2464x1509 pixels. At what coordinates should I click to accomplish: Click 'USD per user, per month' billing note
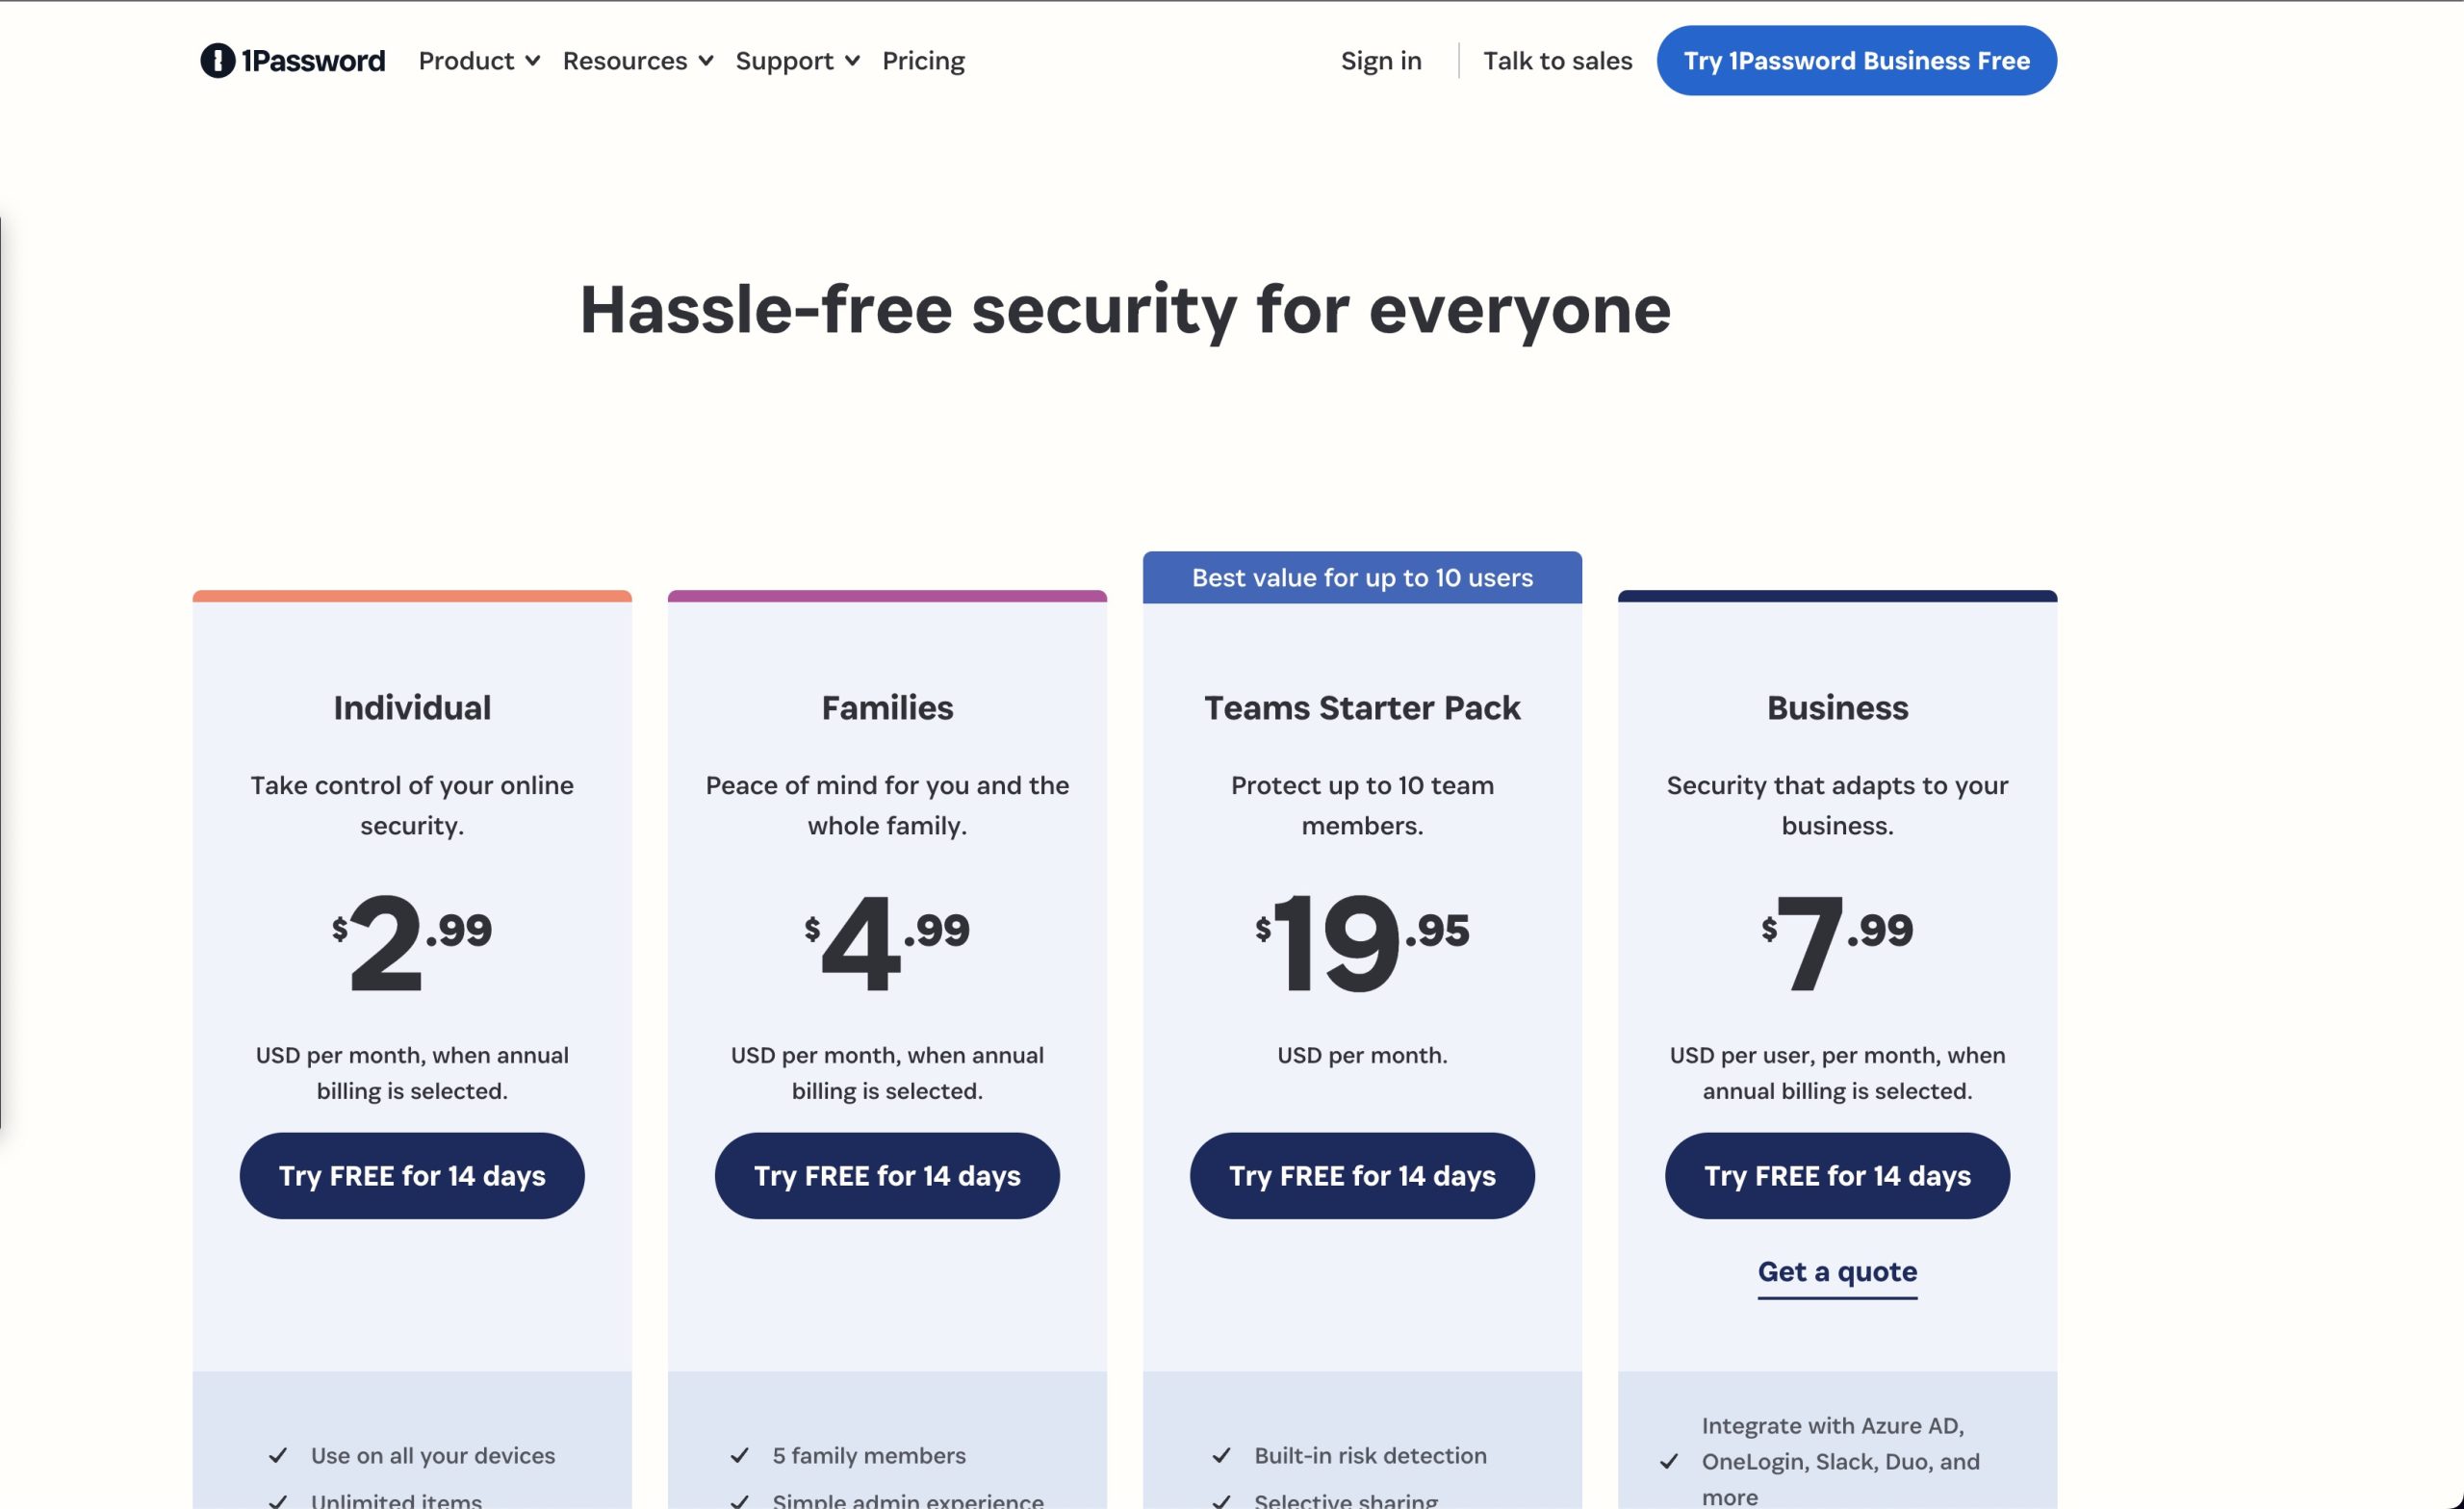pyautogui.click(x=1837, y=1073)
